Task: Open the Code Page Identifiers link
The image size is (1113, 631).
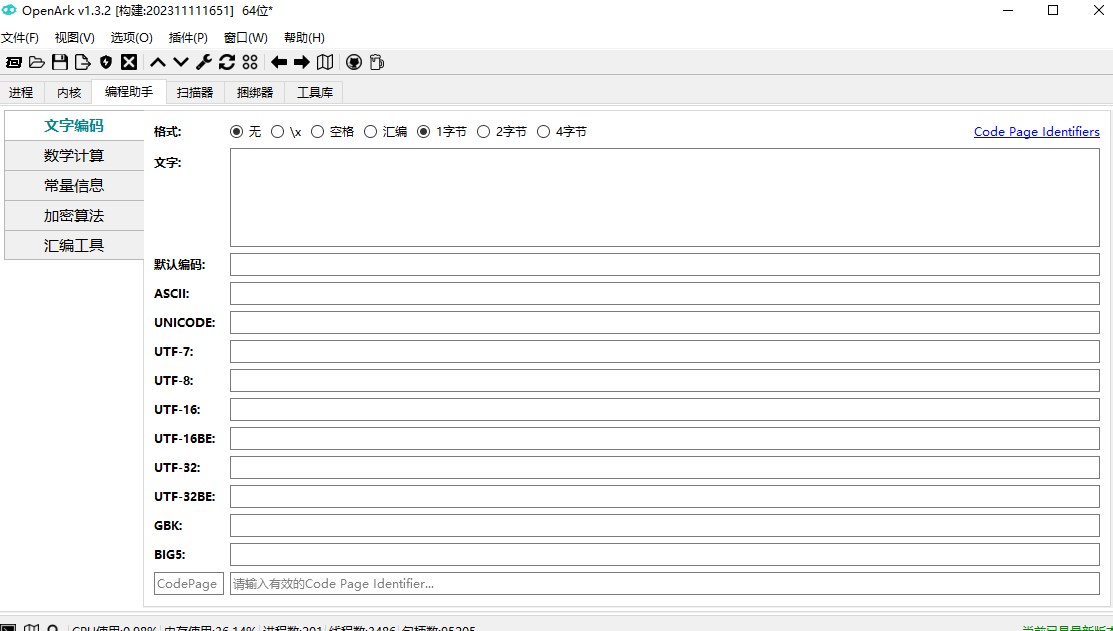Action: coord(1036,132)
